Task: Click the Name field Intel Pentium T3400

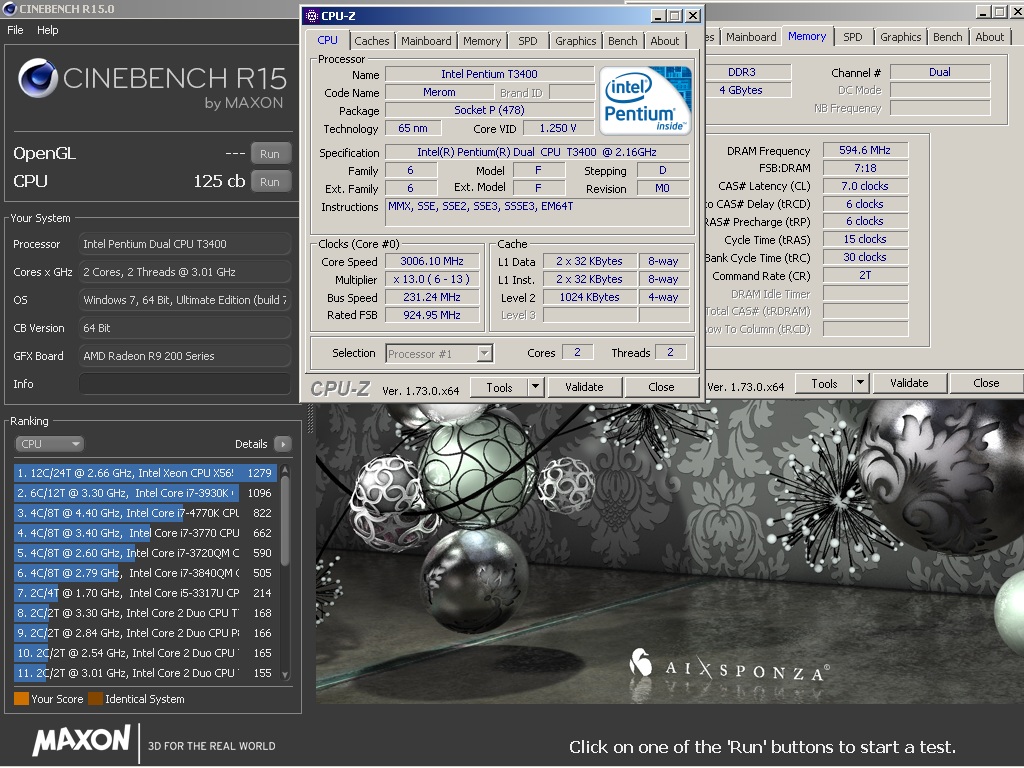Action: tap(489, 74)
